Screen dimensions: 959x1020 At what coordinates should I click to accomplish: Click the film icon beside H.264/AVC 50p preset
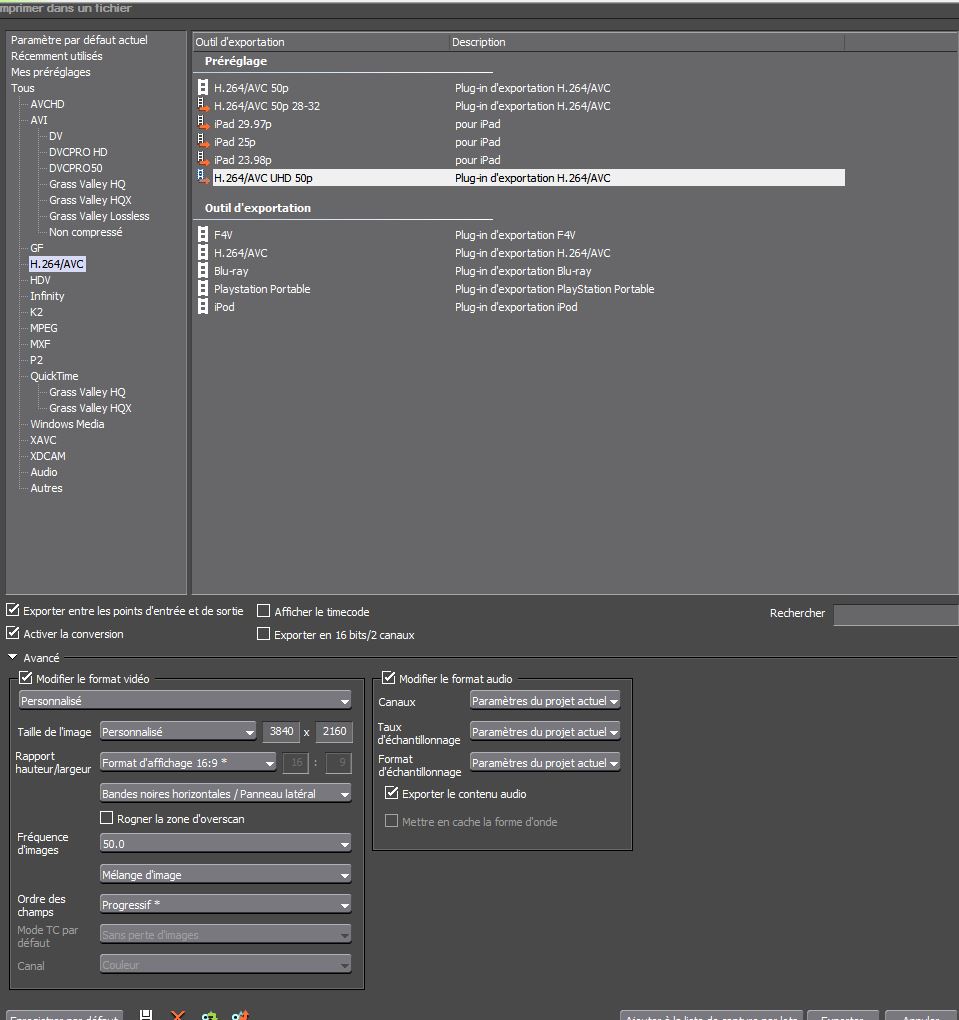click(x=203, y=87)
